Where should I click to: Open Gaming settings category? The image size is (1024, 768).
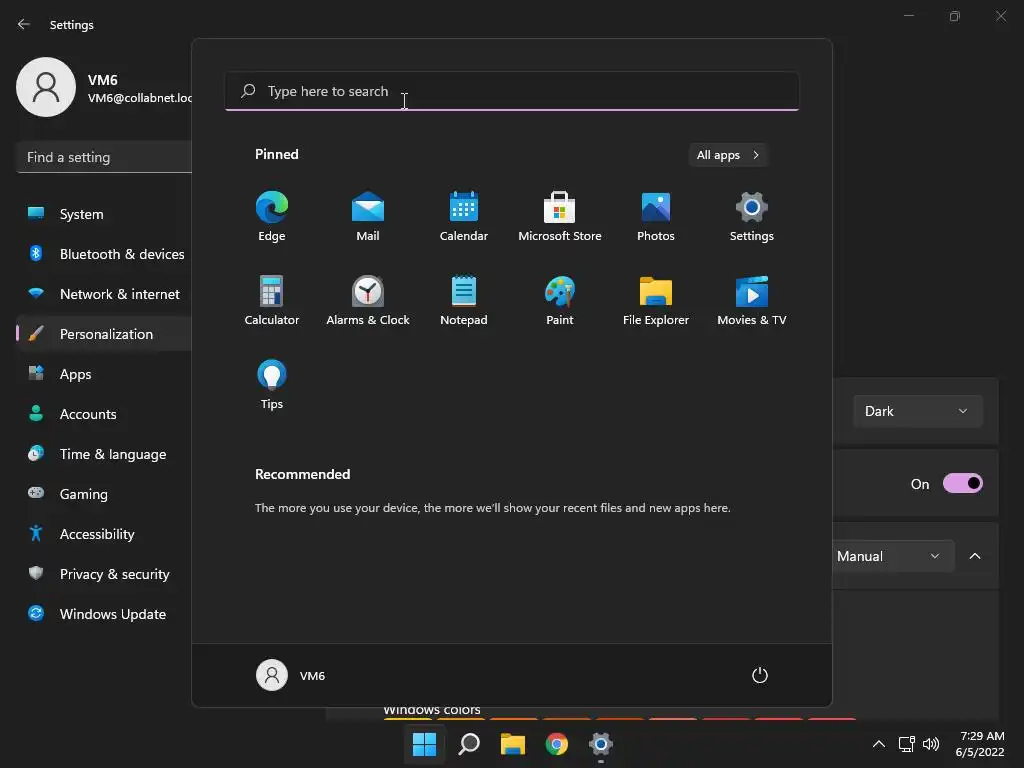[104, 494]
